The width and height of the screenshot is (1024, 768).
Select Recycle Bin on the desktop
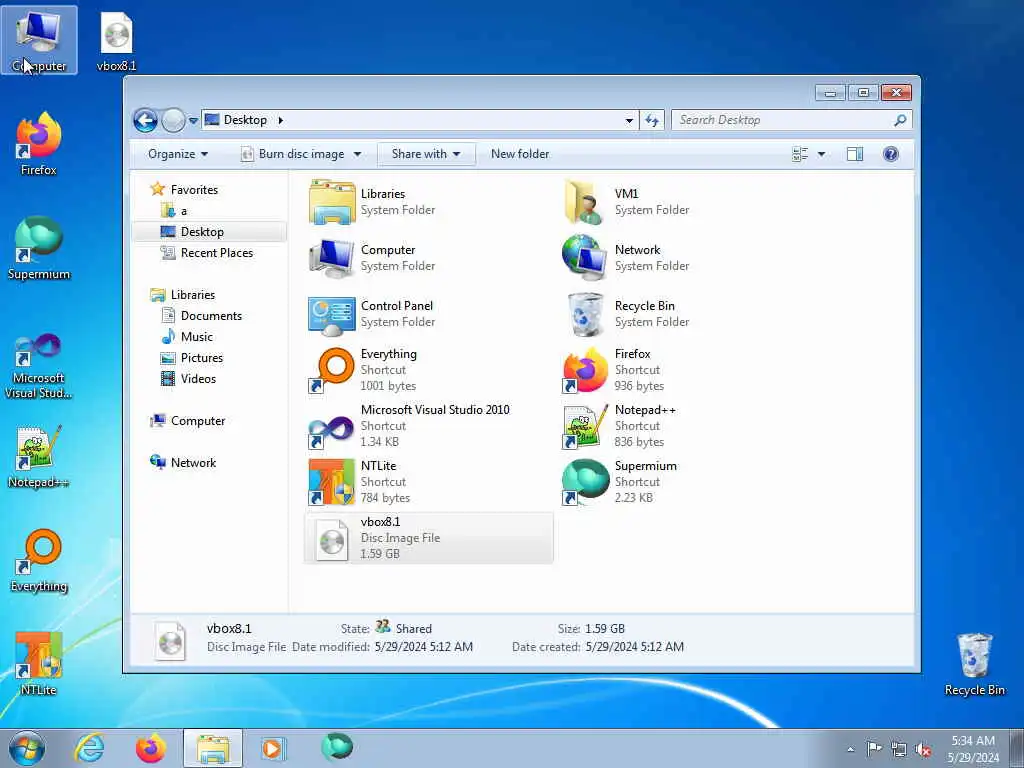[x=974, y=664]
